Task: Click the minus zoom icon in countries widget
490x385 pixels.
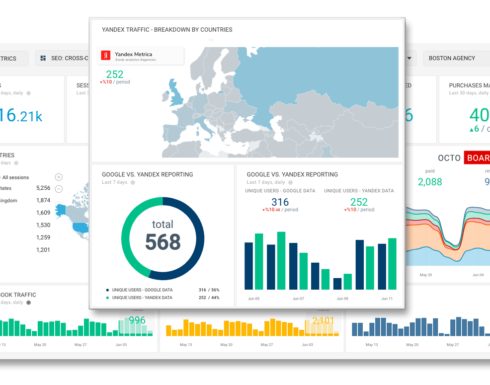Action: tap(59, 189)
